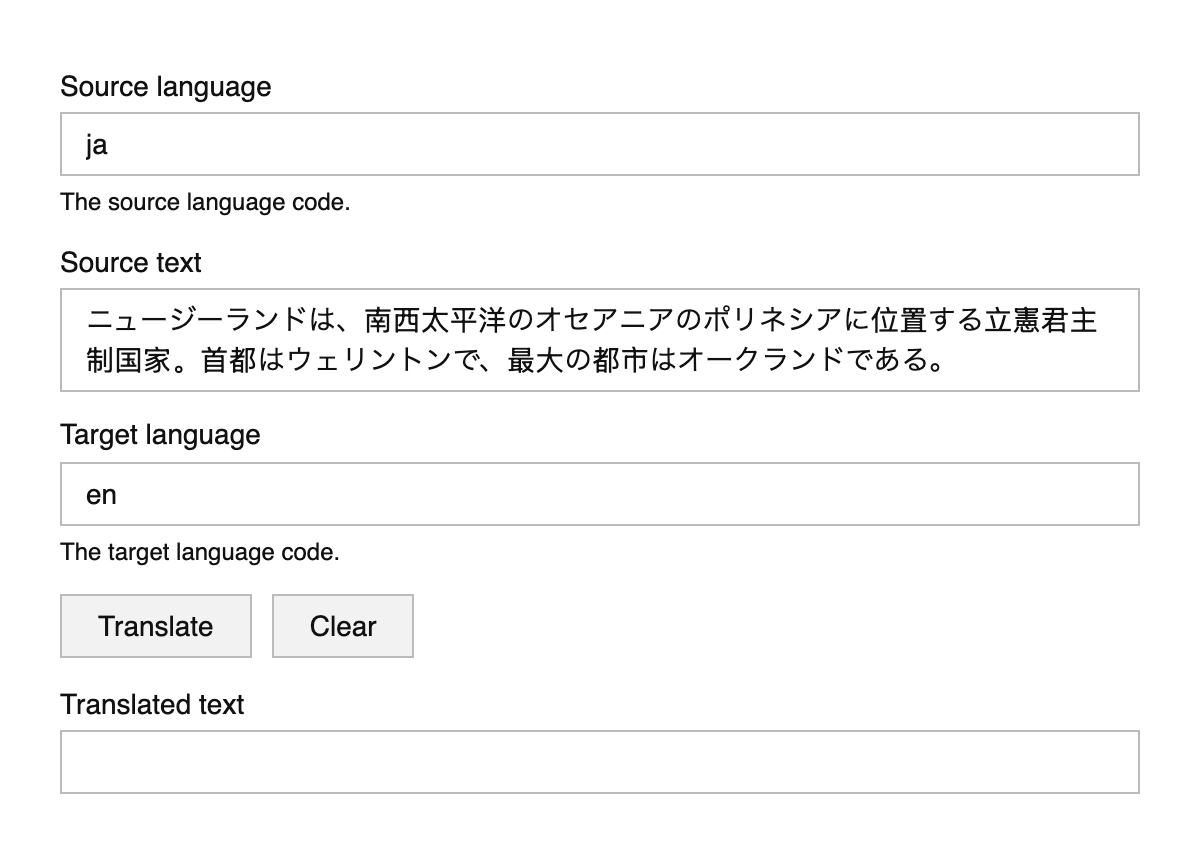Click the "Source language" label
This screenshot has width=1200, height=862.
point(165,87)
